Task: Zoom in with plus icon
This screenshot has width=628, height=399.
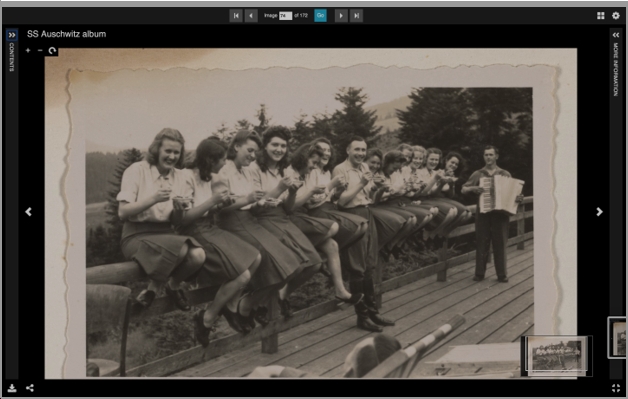Action: coord(28,50)
